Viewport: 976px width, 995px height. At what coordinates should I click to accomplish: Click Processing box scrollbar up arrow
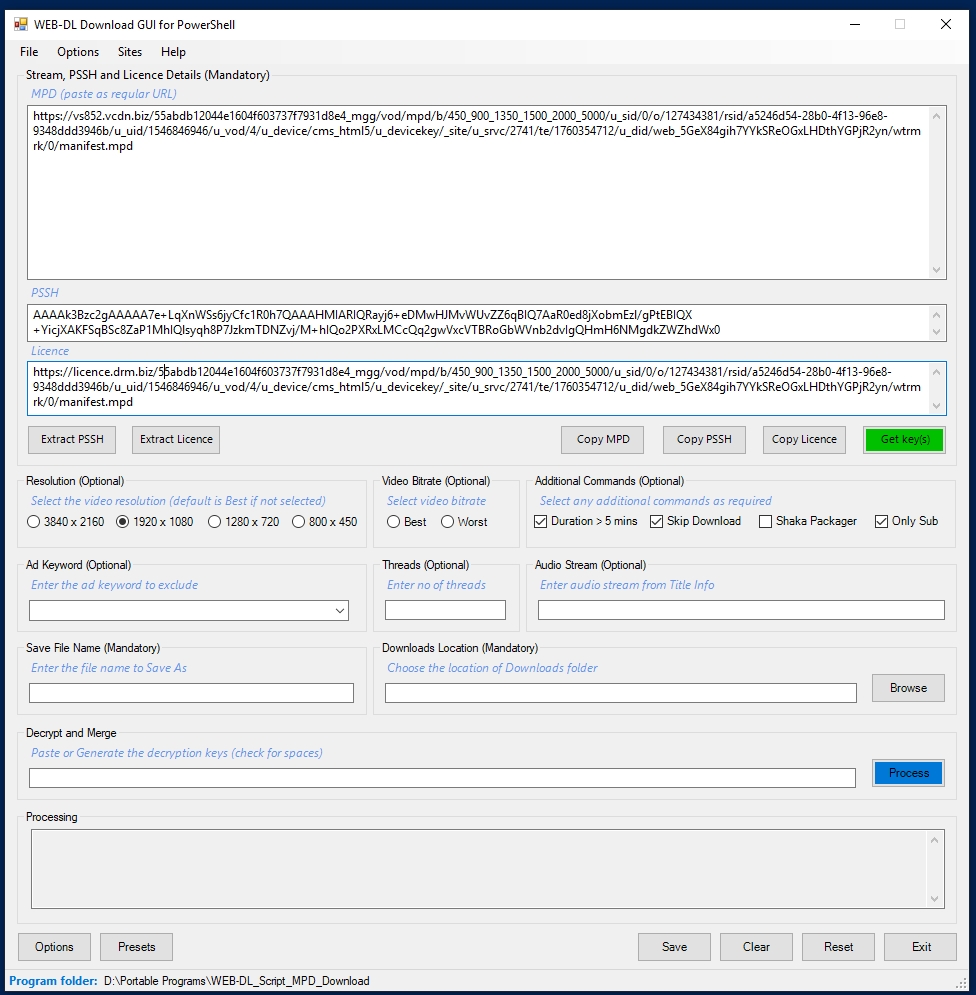(934, 840)
